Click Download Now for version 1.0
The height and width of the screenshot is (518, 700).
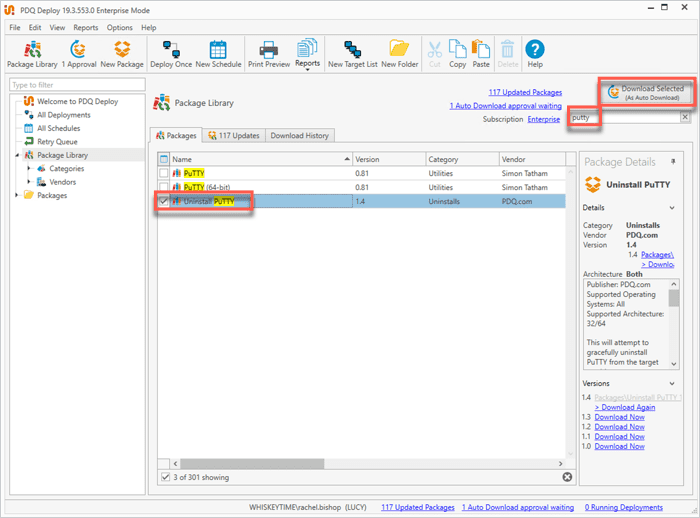[x=619, y=447]
